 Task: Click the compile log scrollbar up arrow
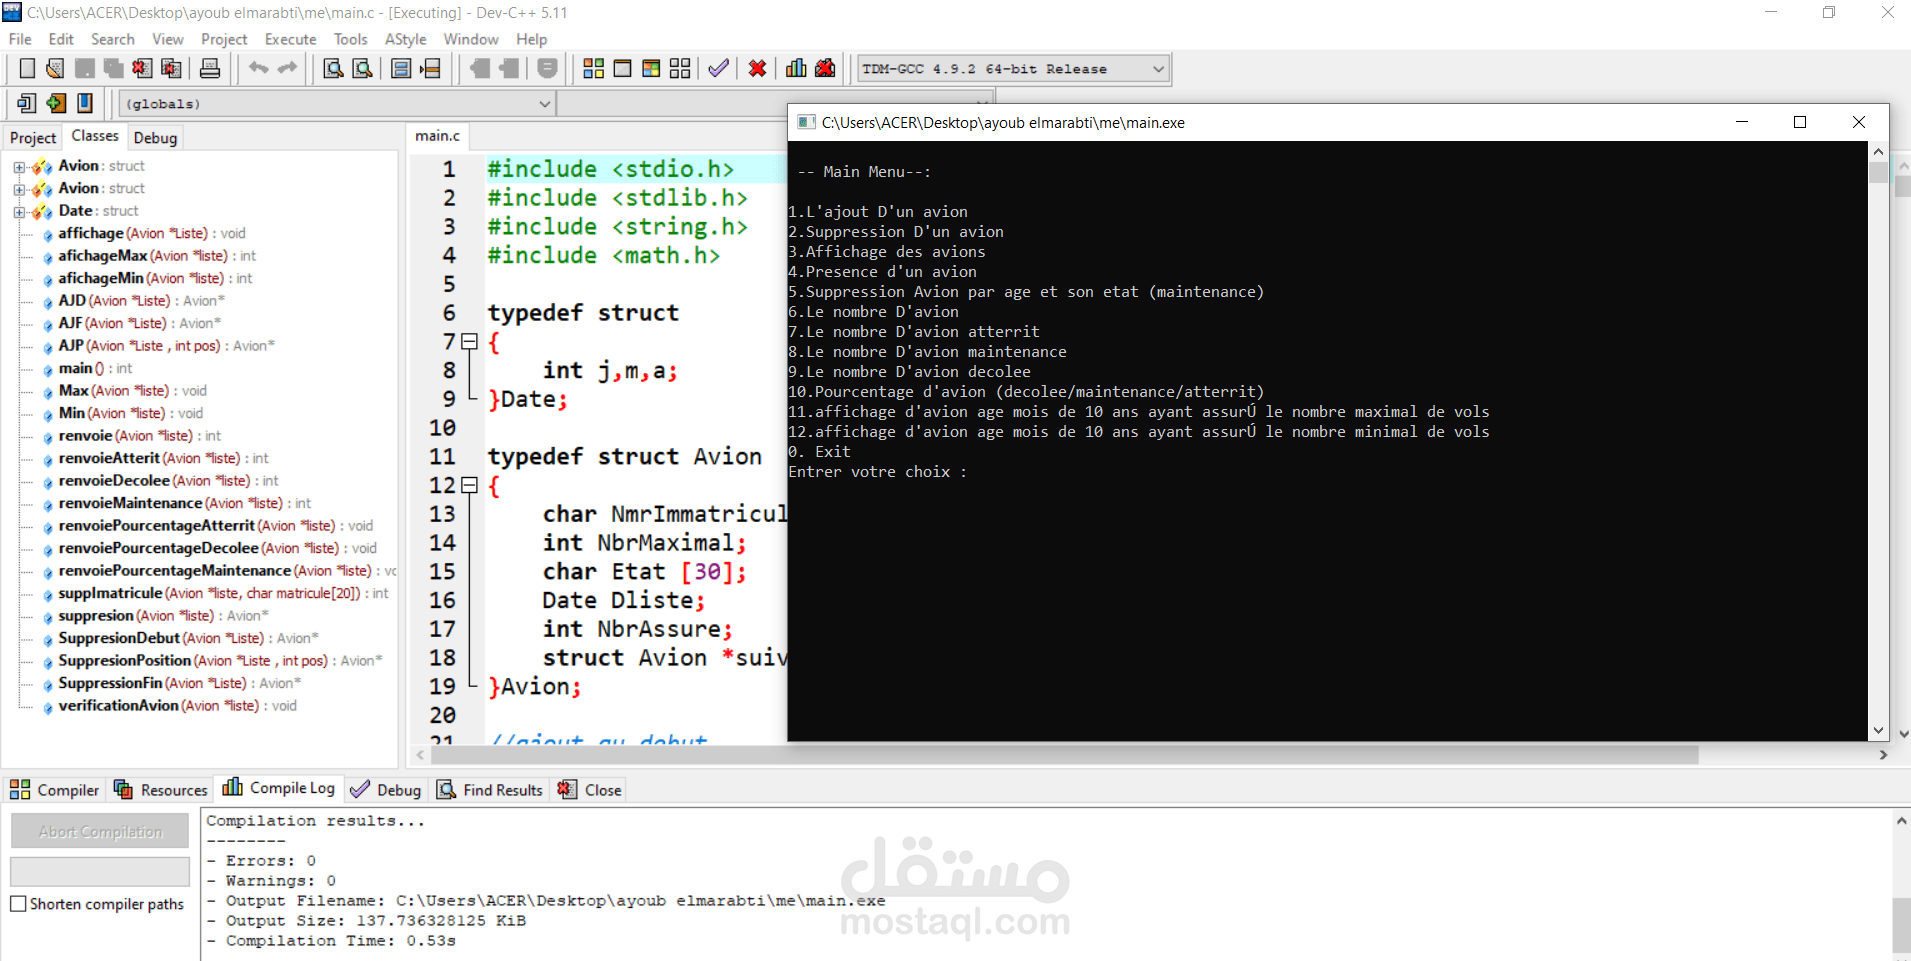[x=1901, y=821]
